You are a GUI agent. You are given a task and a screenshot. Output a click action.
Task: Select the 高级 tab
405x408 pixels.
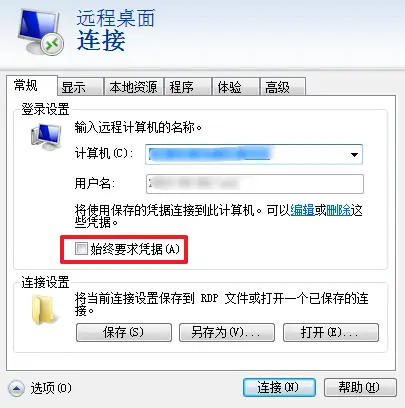283,87
